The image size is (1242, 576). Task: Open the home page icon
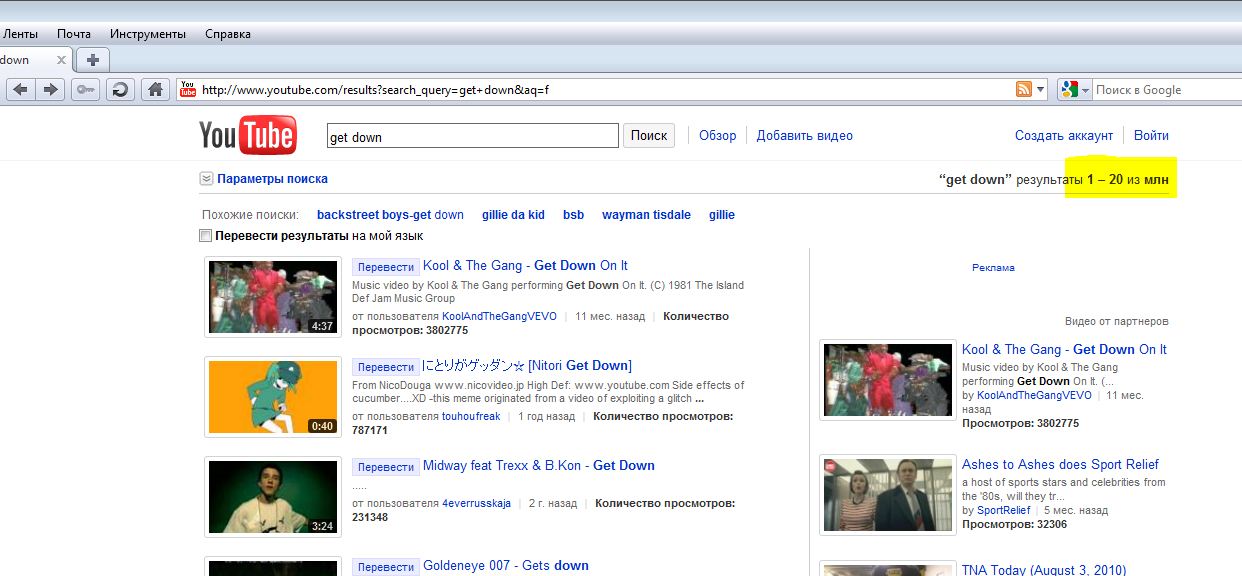click(155, 89)
